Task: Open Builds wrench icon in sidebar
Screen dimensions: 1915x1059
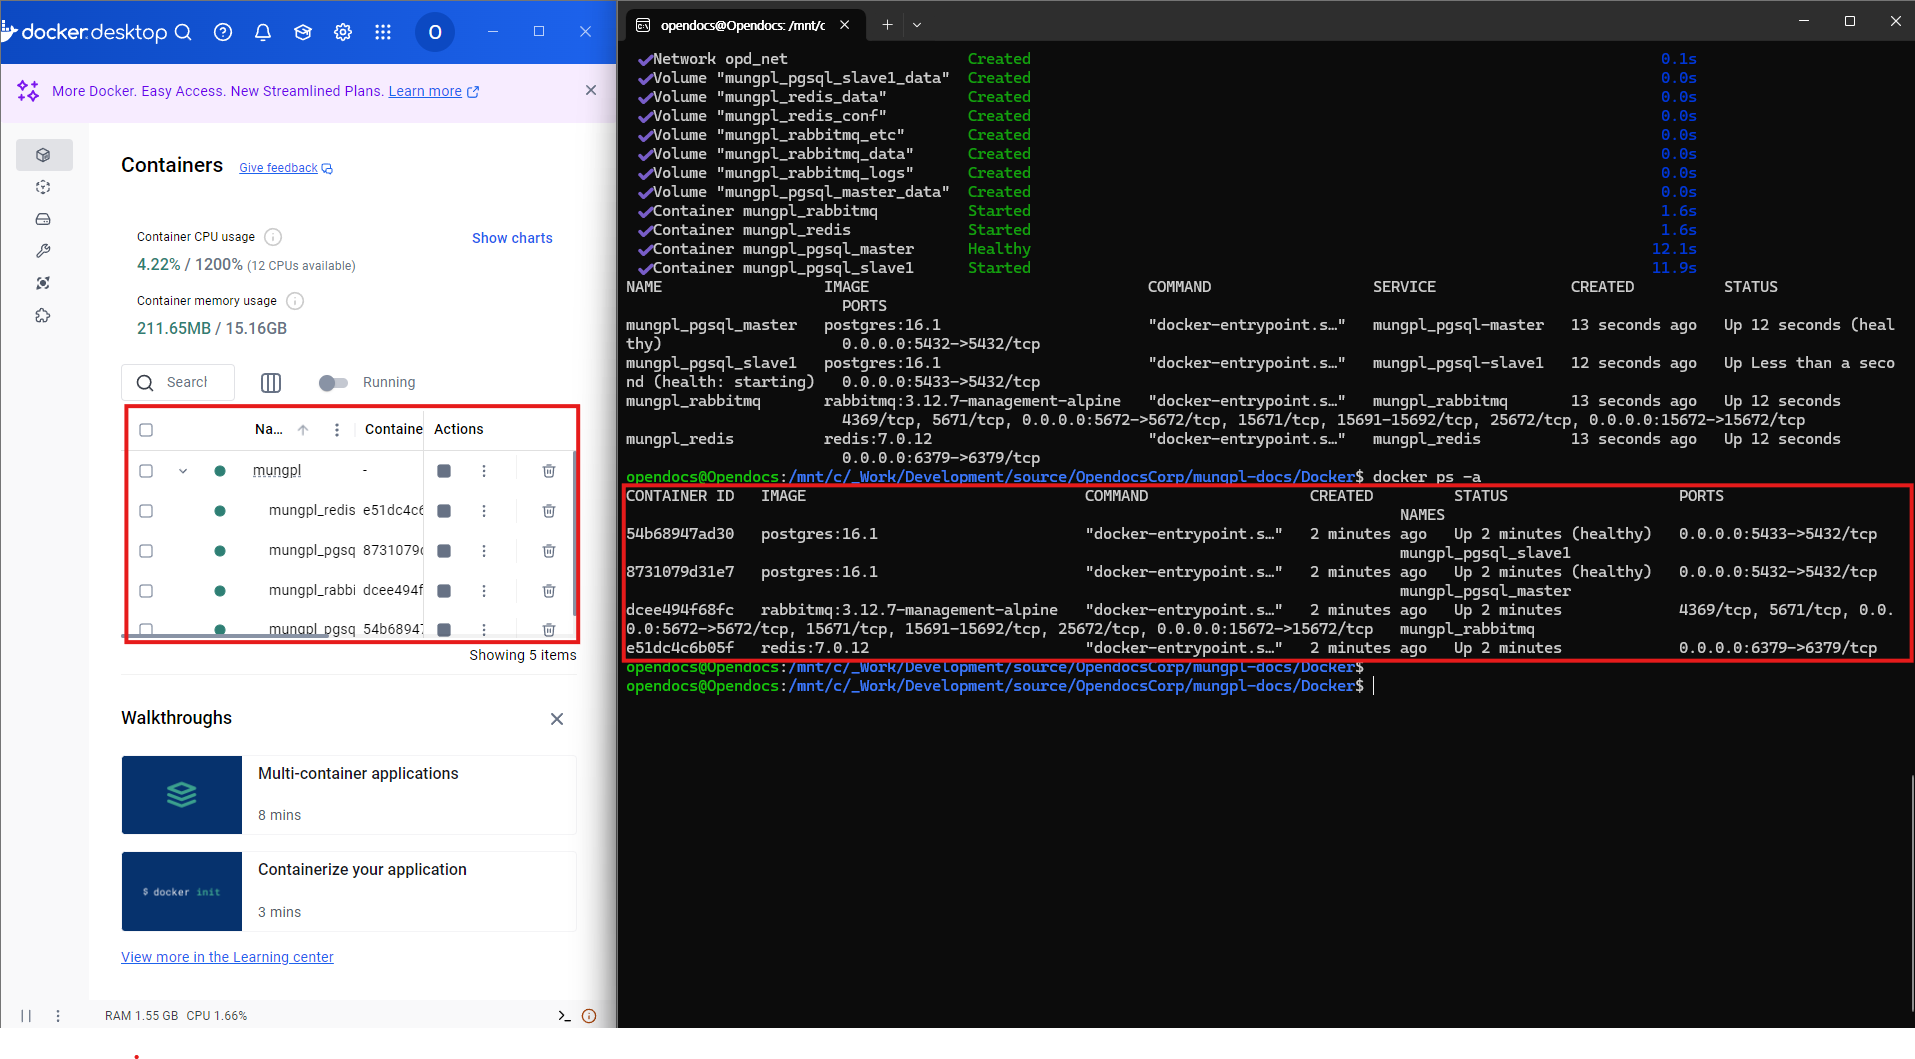Action: point(43,251)
